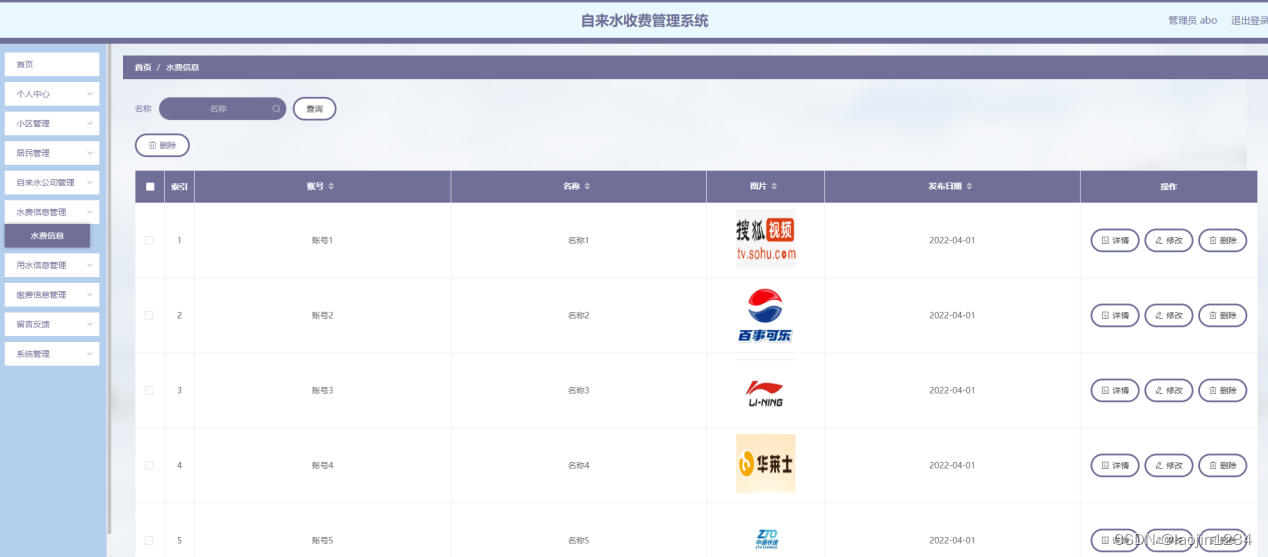
Task: Collapse the 水费信息管理 sidebar menu
Action: pyautogui.click(x=52, y=212)
